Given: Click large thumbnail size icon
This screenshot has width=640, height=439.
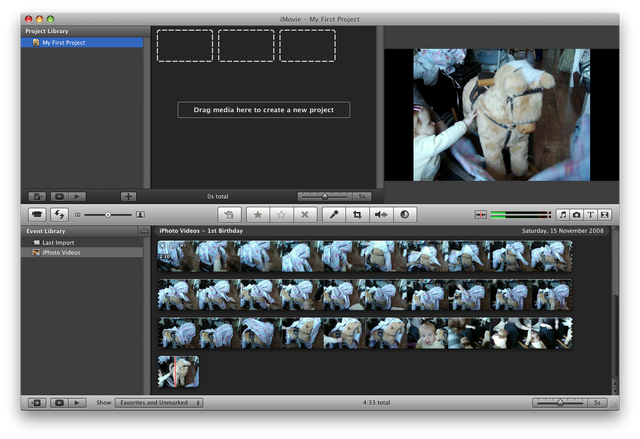Looking at the screenshot, I should point(140,215).
